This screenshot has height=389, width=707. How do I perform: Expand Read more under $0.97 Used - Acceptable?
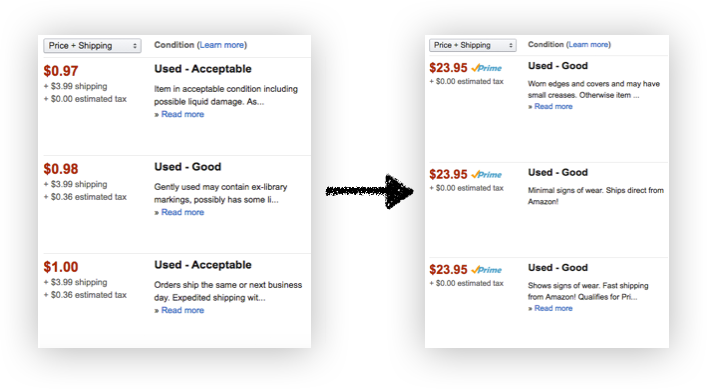[x=183, y=114]
